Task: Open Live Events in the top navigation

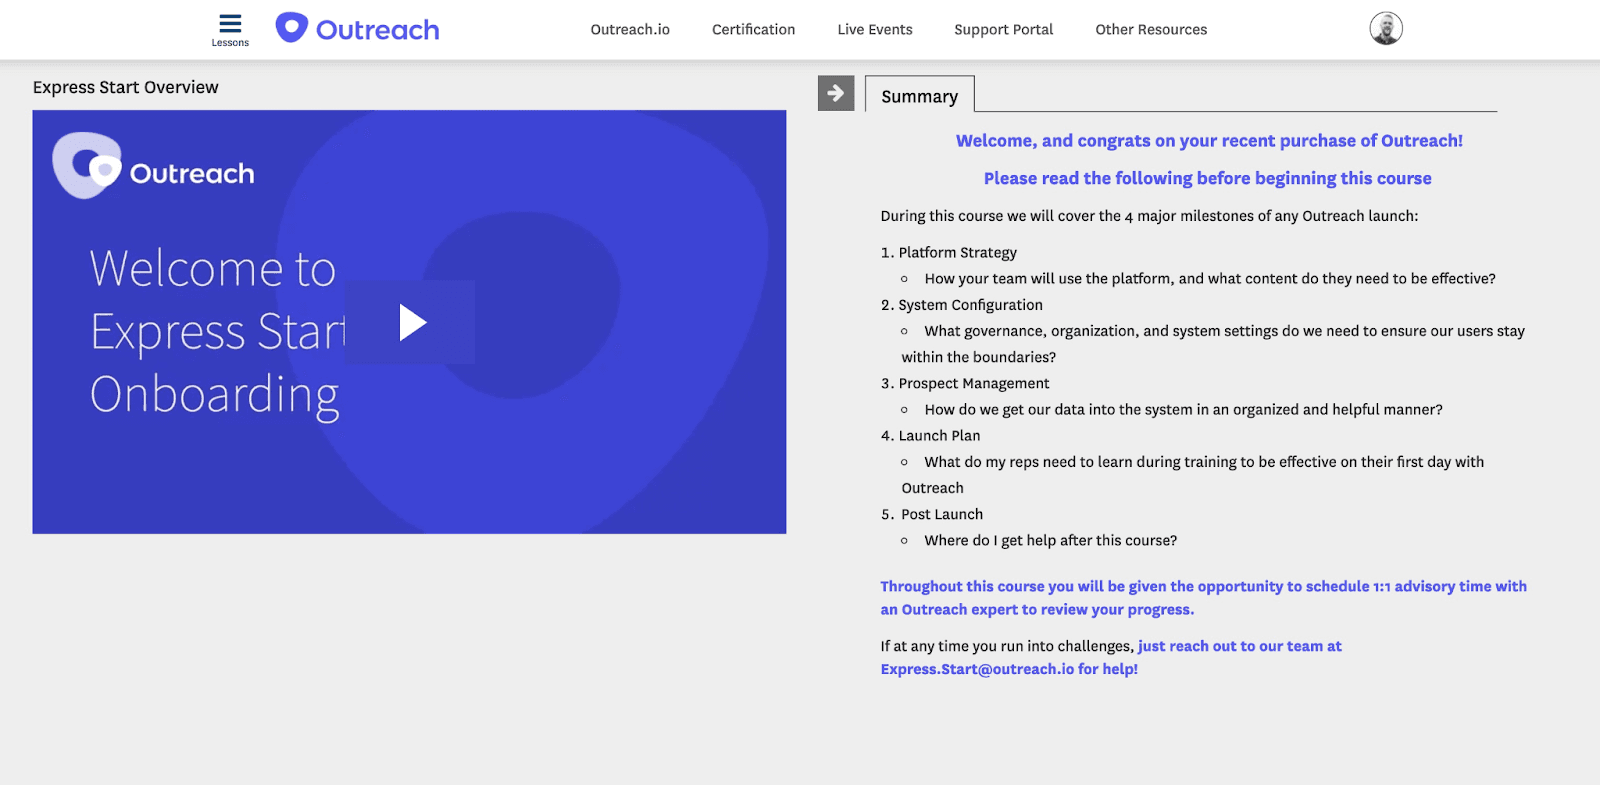Action: 874,29
